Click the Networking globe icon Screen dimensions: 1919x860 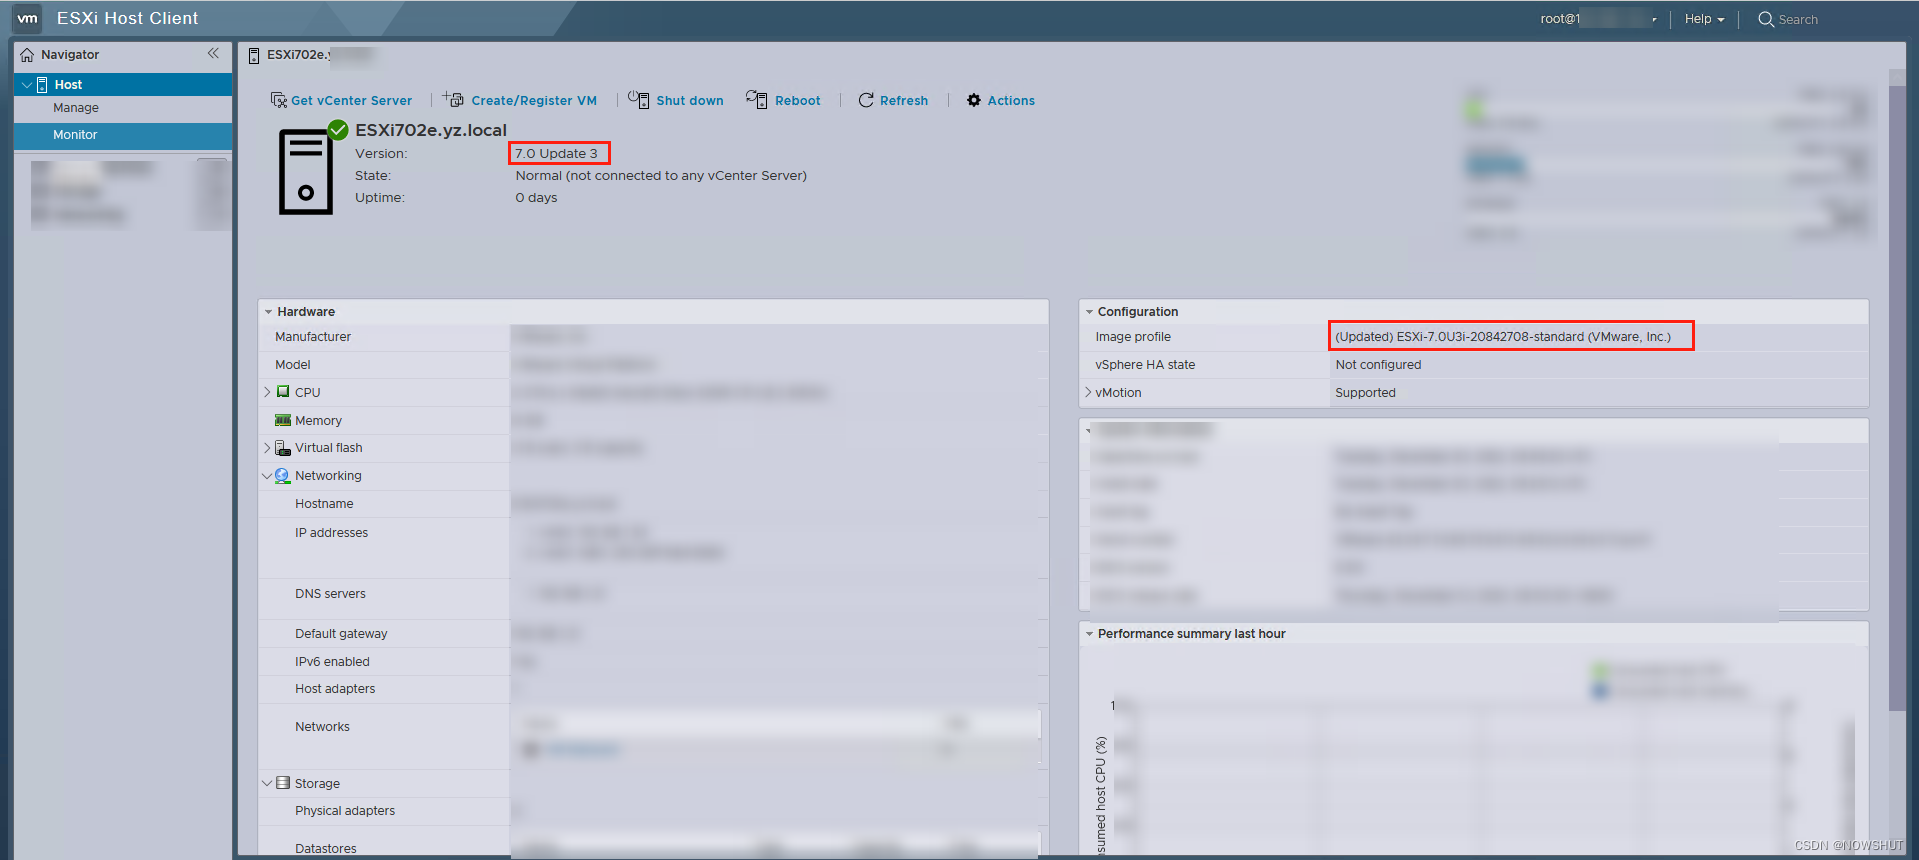click(283, 476)
